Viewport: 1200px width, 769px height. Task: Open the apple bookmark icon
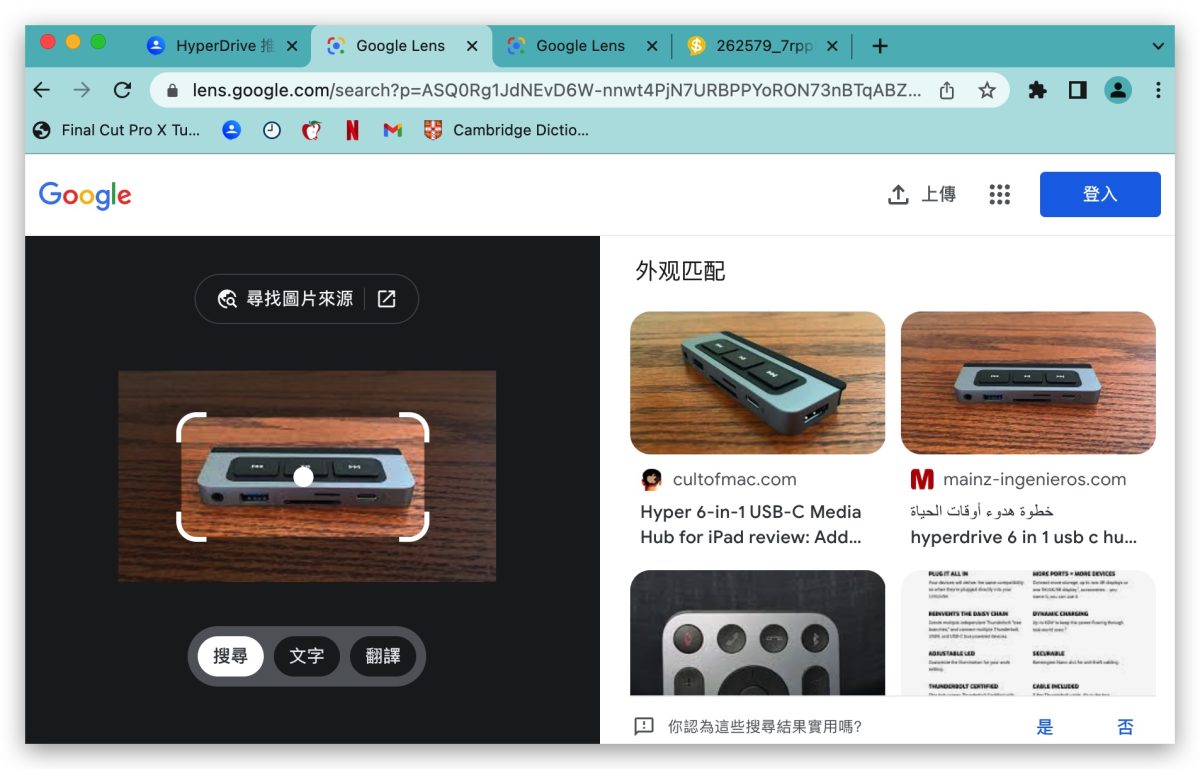coord(312,130)
